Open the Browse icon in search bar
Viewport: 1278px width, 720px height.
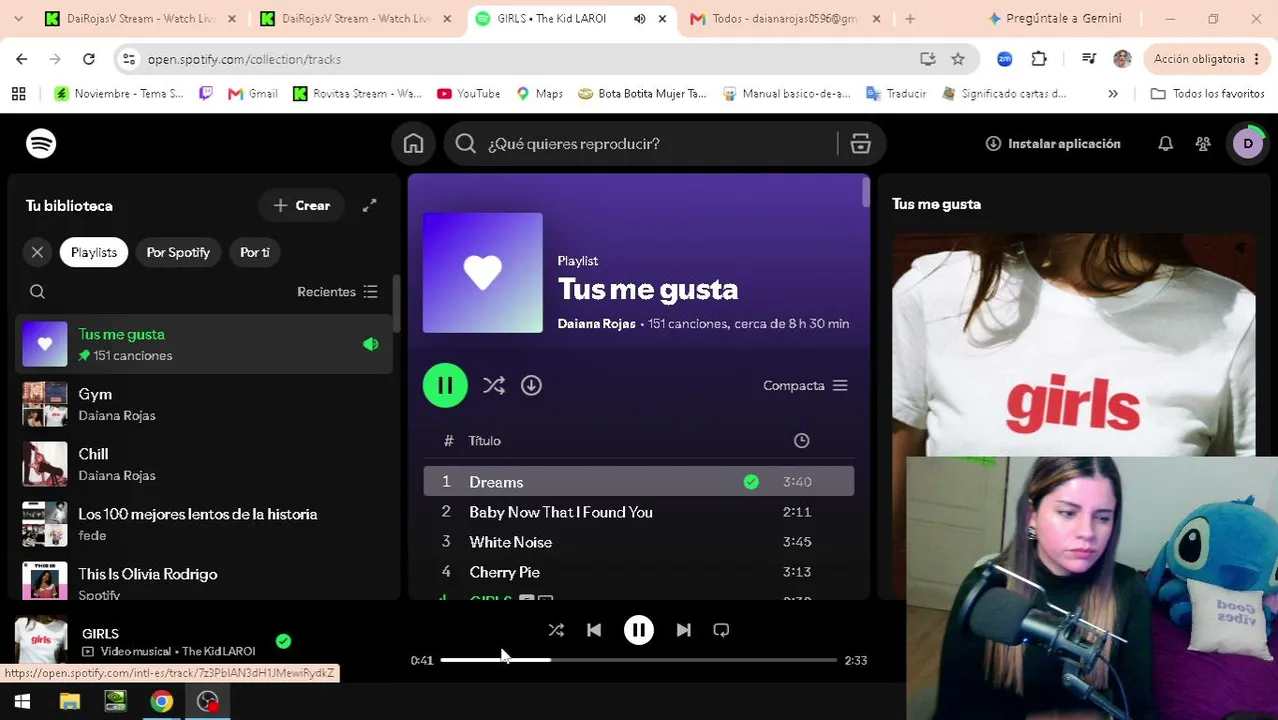pyautogui.click(x=860, y=144)
